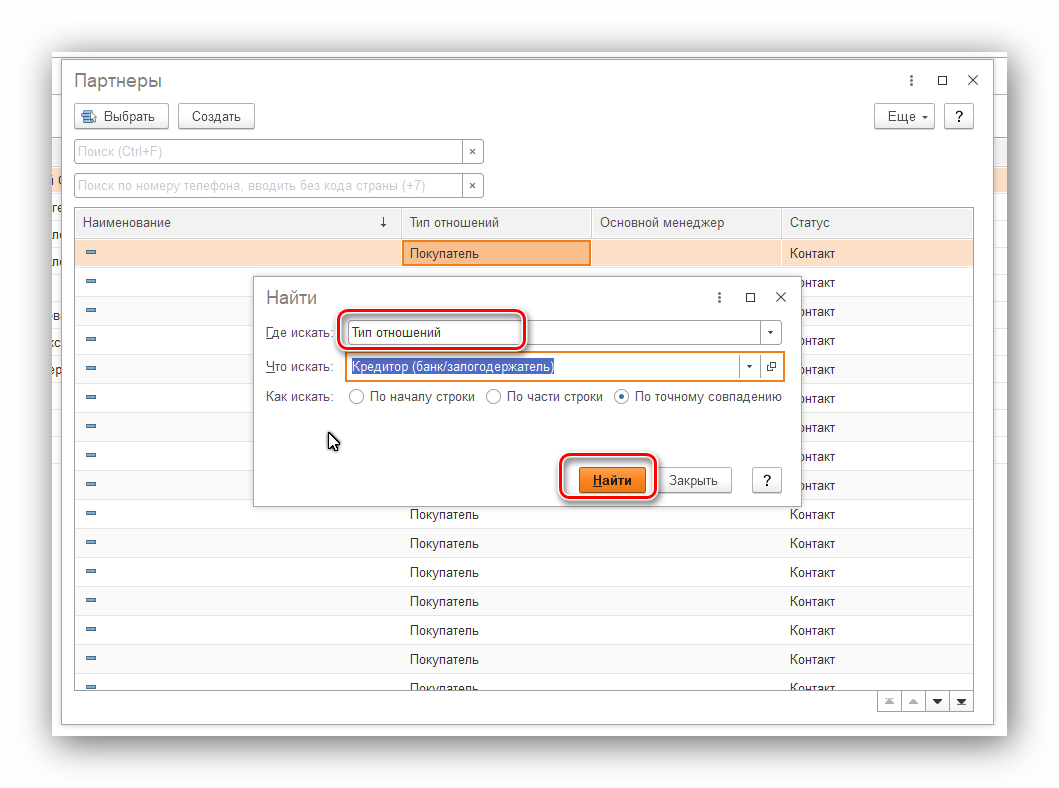Jump to the list start with the first-row arrow

(x=889, y=702)
